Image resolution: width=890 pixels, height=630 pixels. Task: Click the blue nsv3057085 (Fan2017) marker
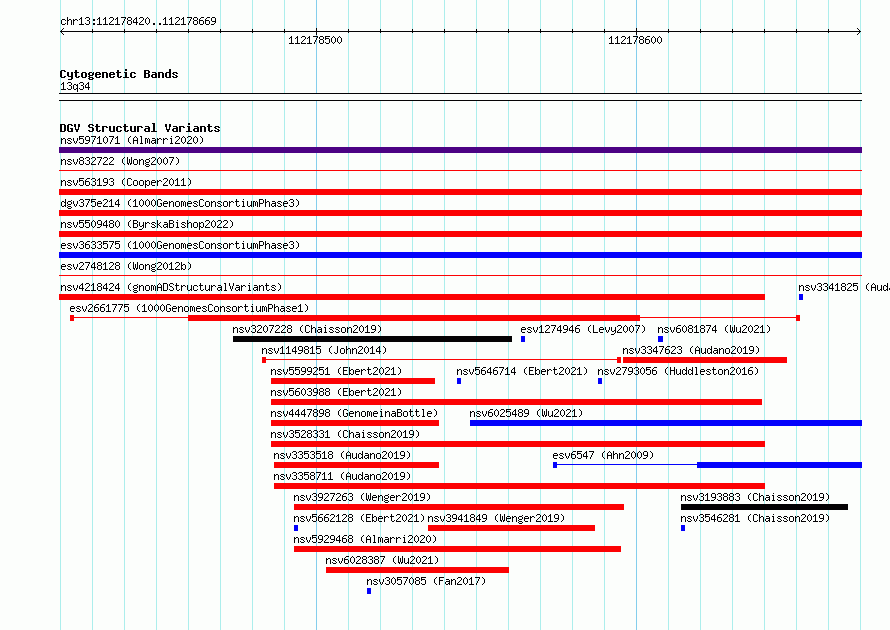[369, 591]
